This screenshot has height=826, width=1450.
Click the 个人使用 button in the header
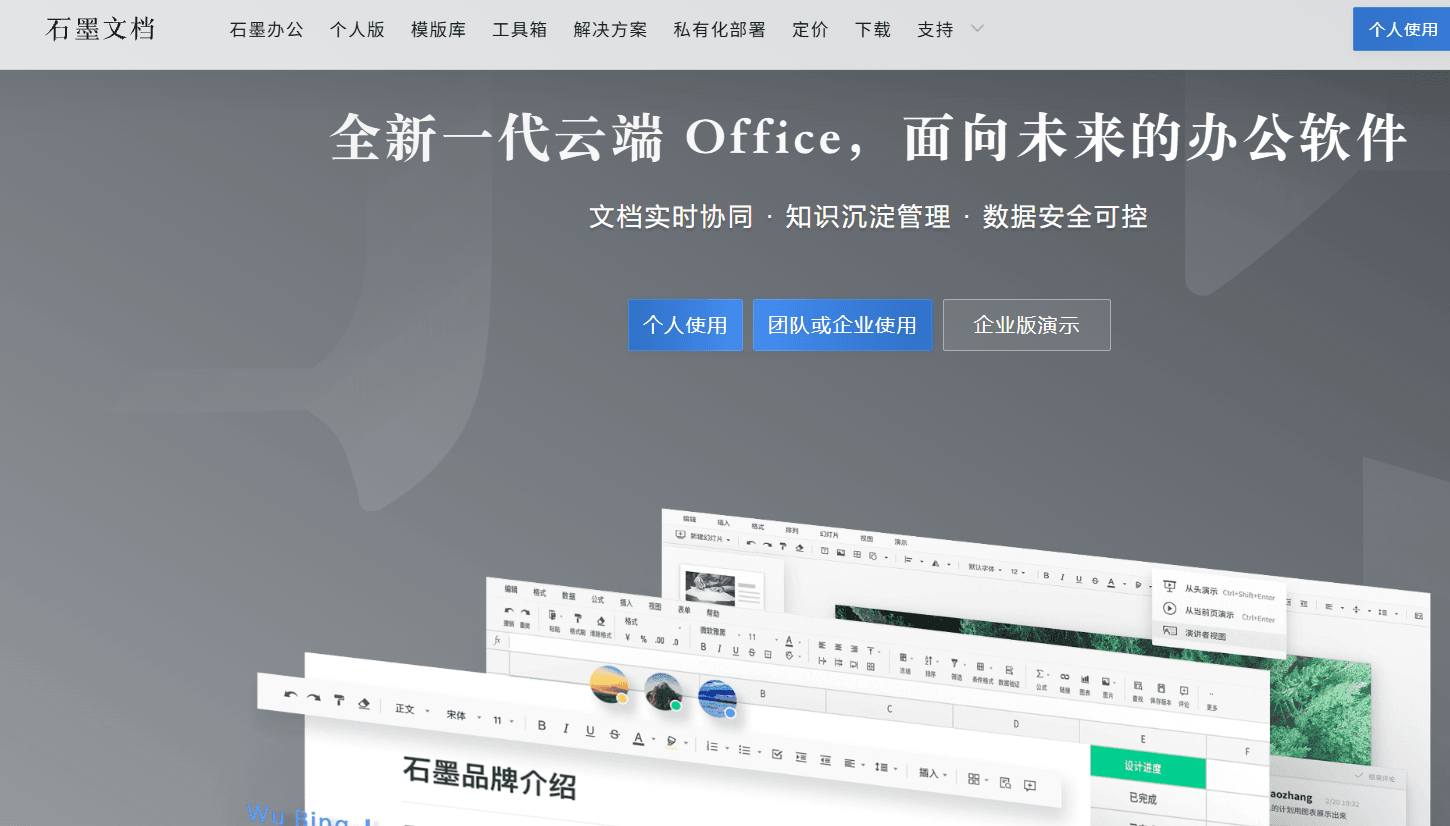pos(1402,29)
